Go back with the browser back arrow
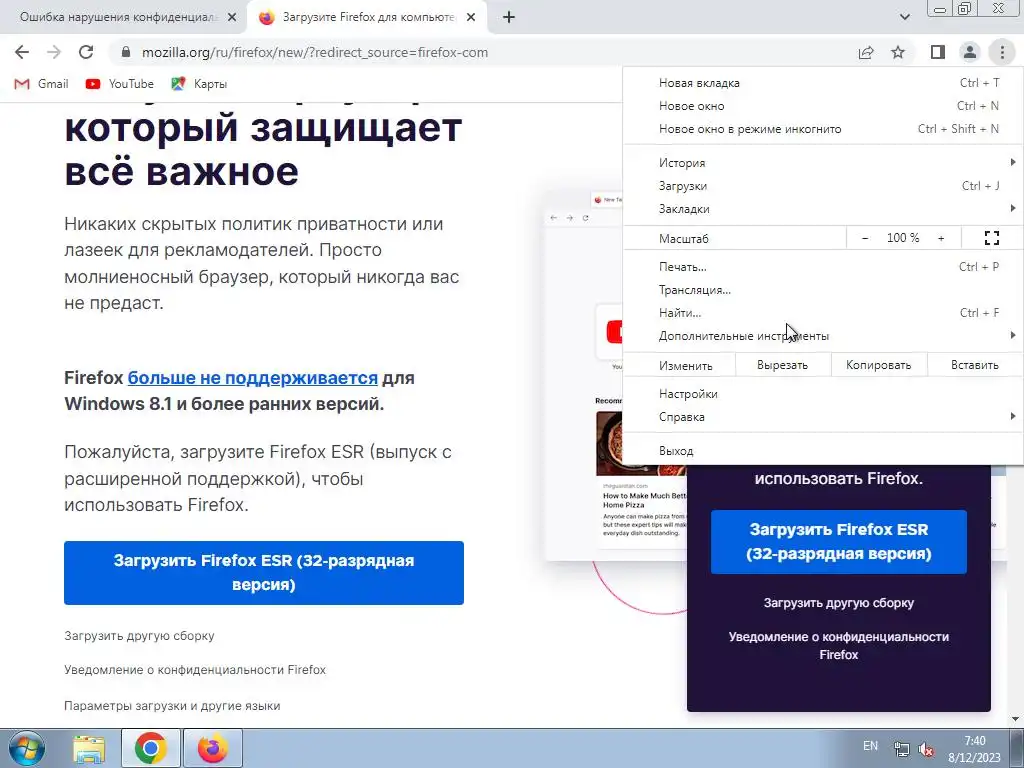This screenshot has height=768, width=1024. (22, 52)
